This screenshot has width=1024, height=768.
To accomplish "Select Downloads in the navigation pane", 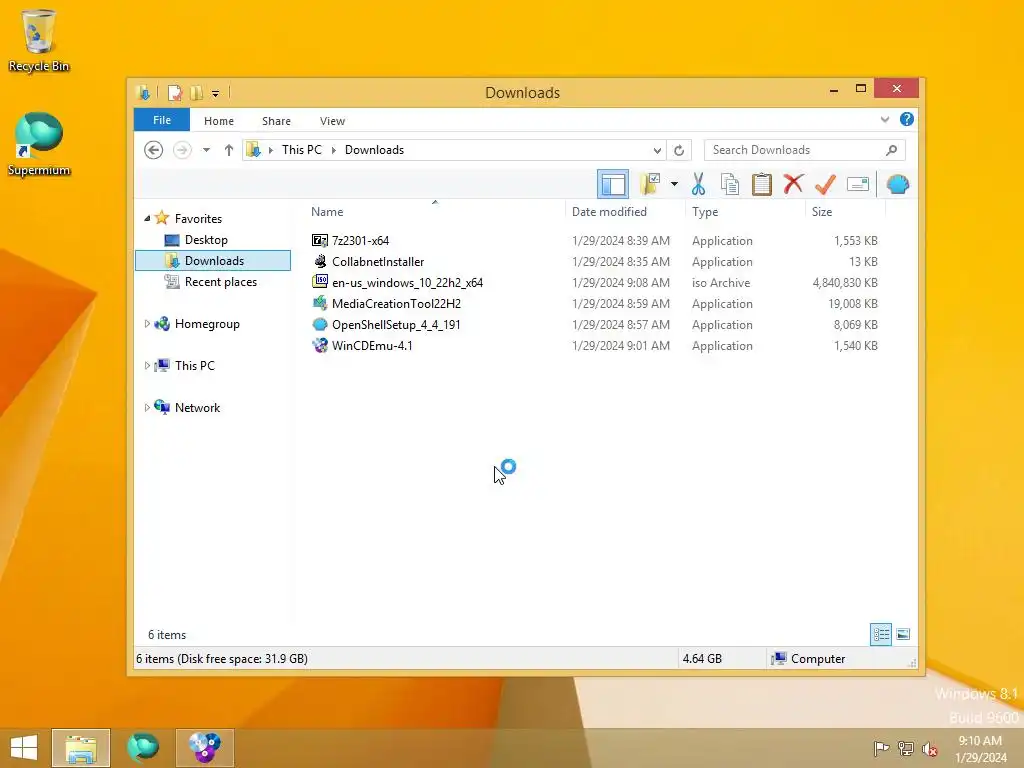I will click(213, 261).
